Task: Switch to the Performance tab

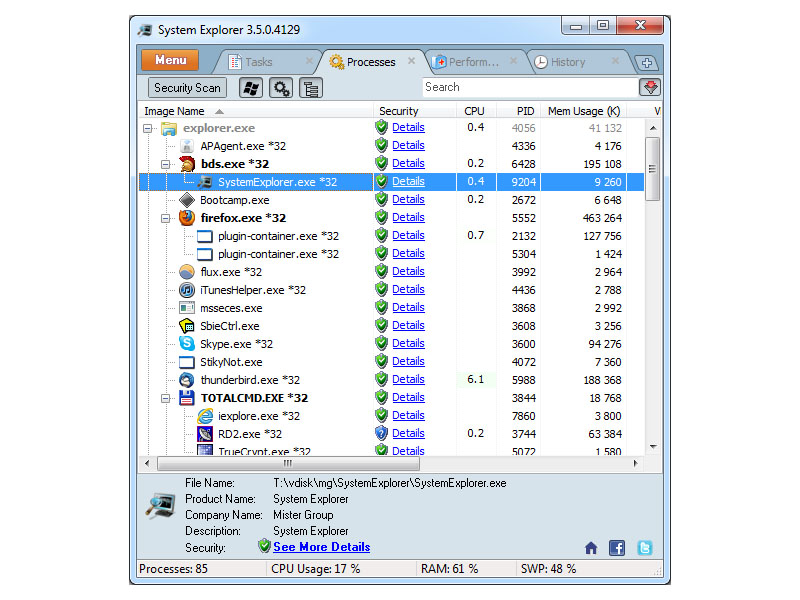Action: click(x=476, y=61)
